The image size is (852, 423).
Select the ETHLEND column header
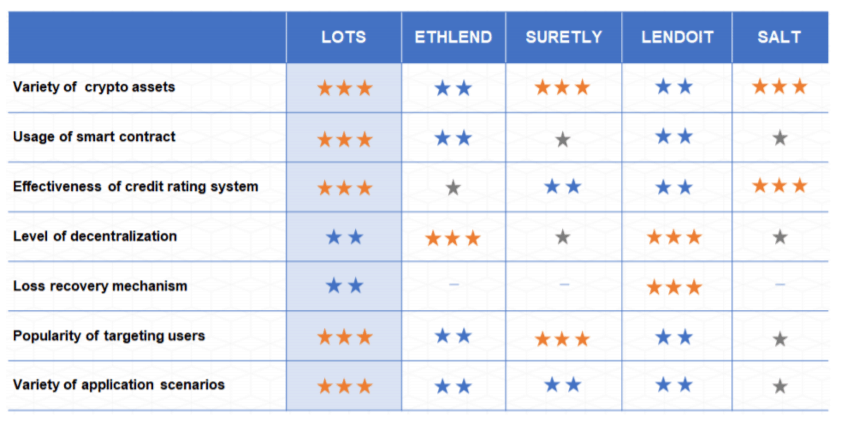[x=453, y=37]
